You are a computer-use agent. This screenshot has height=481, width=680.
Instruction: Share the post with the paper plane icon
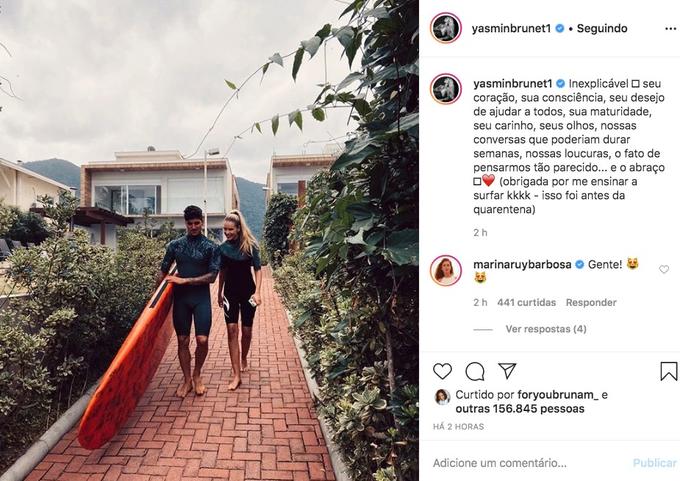pyautogui.click(x=507, y=371)
